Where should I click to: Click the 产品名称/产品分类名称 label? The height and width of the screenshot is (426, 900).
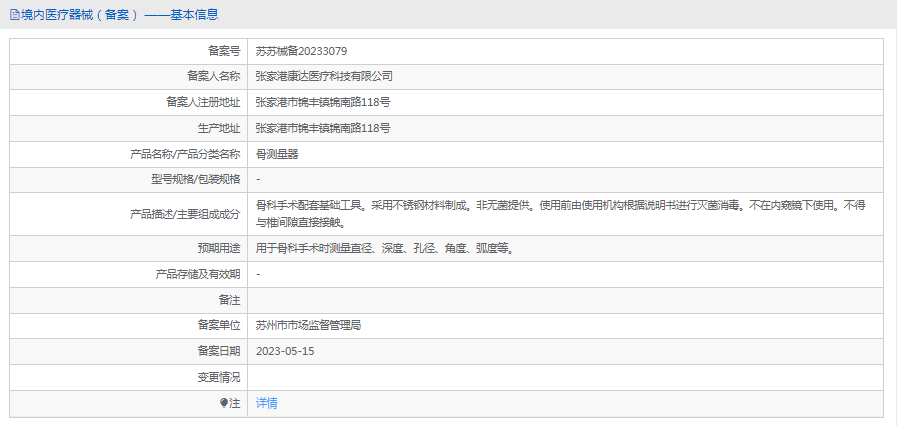coord(185,154)
